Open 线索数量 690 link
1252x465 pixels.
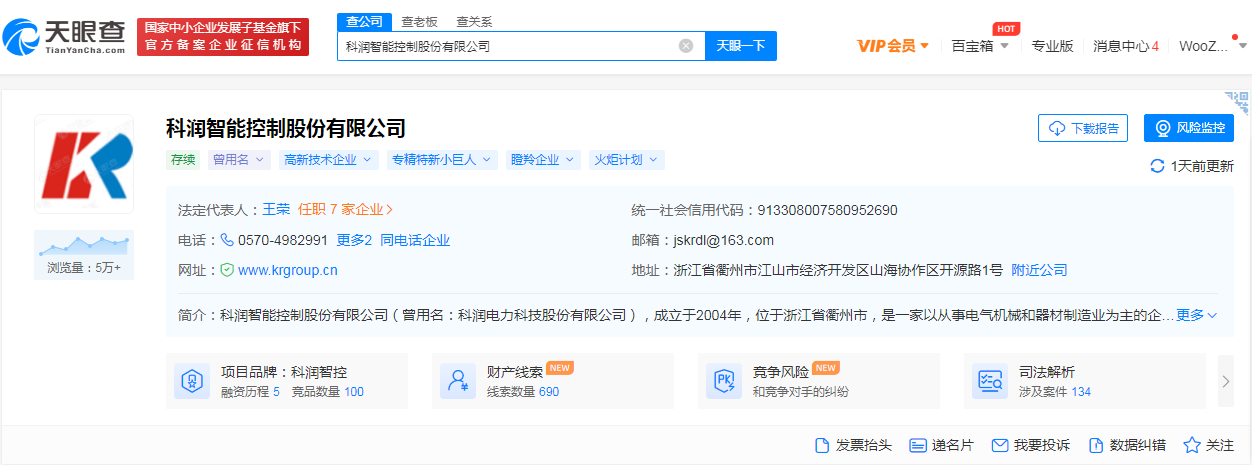(x=523, y=392)
